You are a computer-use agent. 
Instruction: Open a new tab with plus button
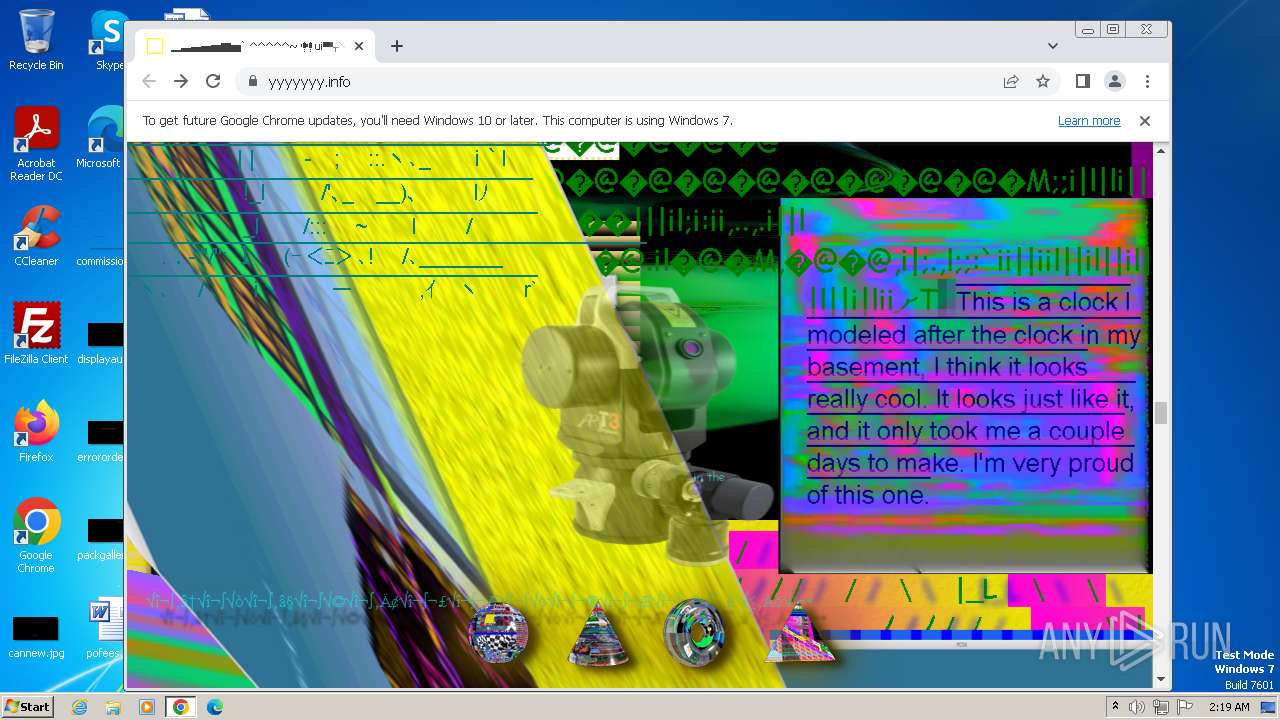(x=397, y=46)
